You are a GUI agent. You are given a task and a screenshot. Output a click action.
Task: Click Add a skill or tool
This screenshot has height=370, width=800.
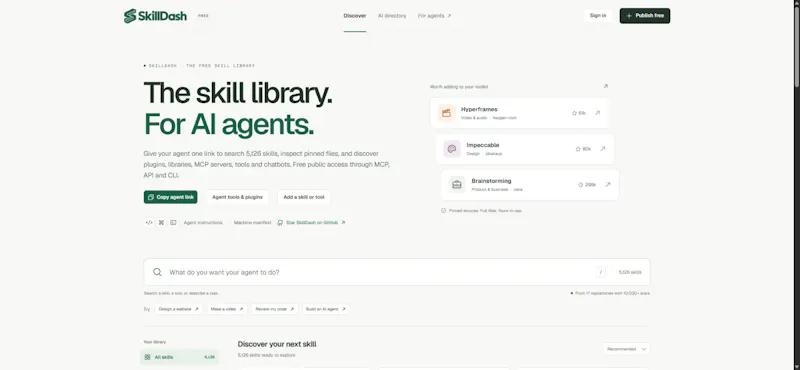pos(304,197)
